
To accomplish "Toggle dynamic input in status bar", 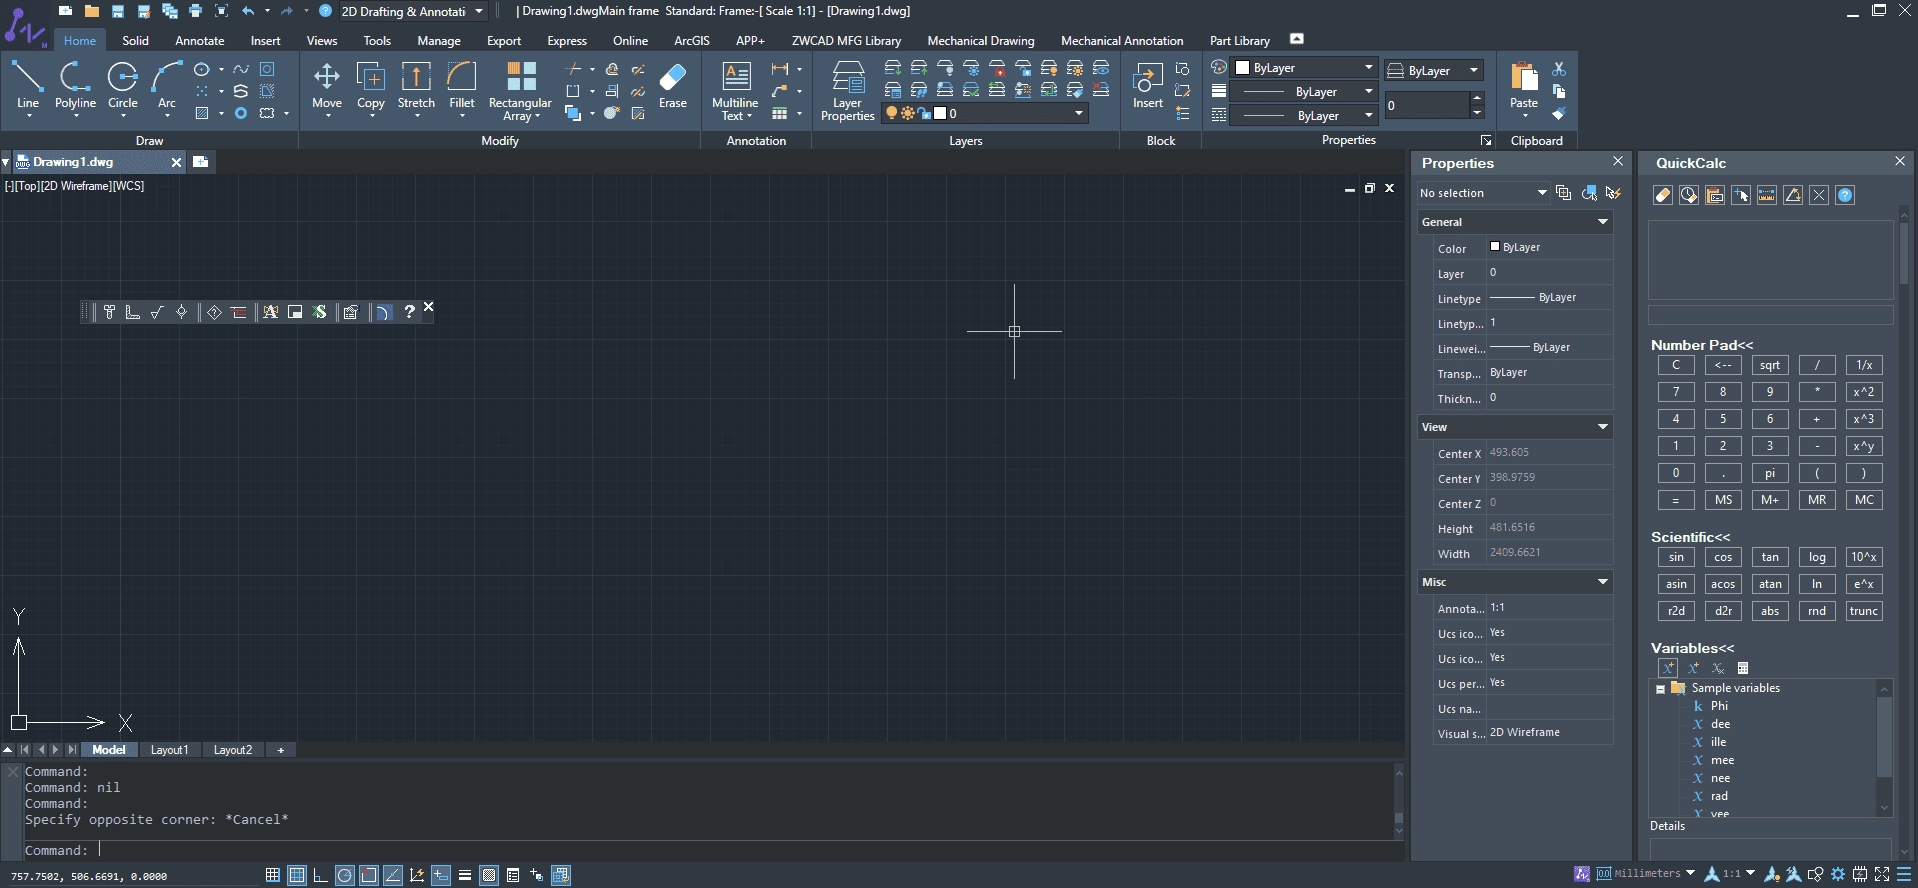I will pyautogui.click(x=441, y=875).
